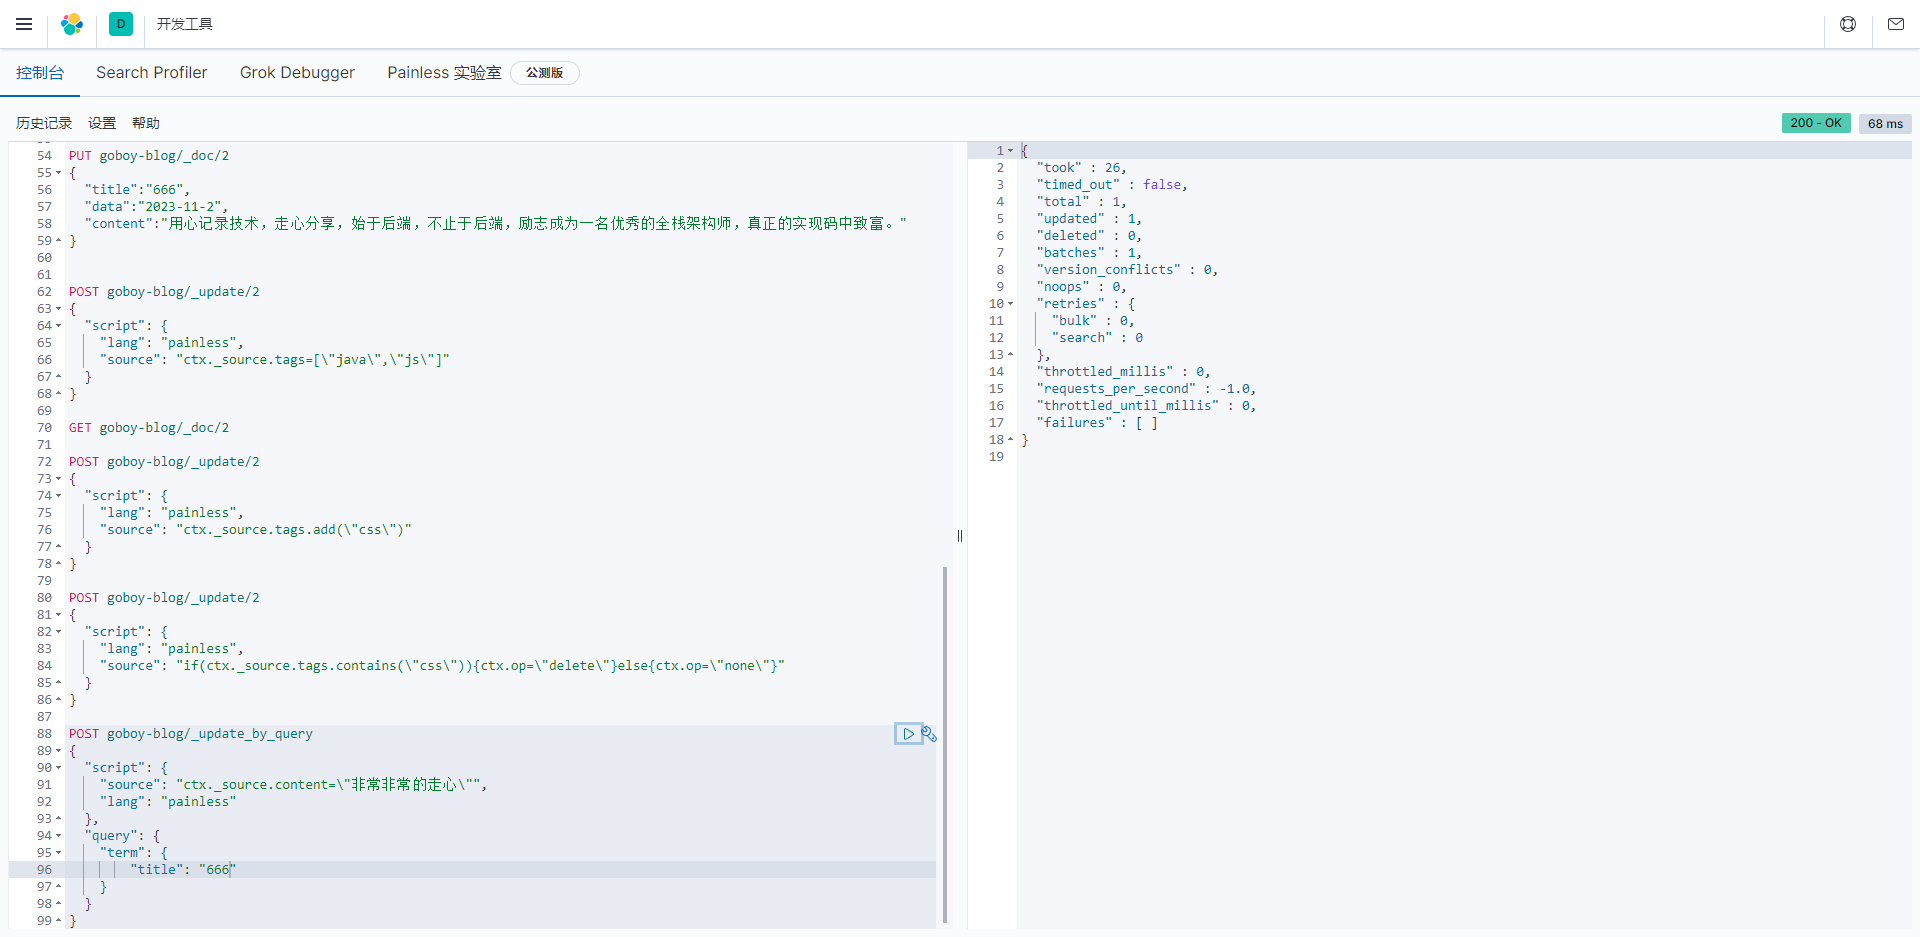Screen dimensions: 1920x937
Task: Collapse script block fold at line 64
Action: click(58, 326)
